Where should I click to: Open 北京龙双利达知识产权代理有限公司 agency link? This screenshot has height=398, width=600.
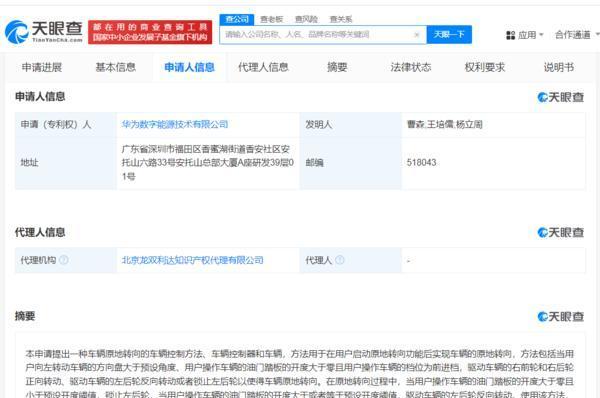192,260
